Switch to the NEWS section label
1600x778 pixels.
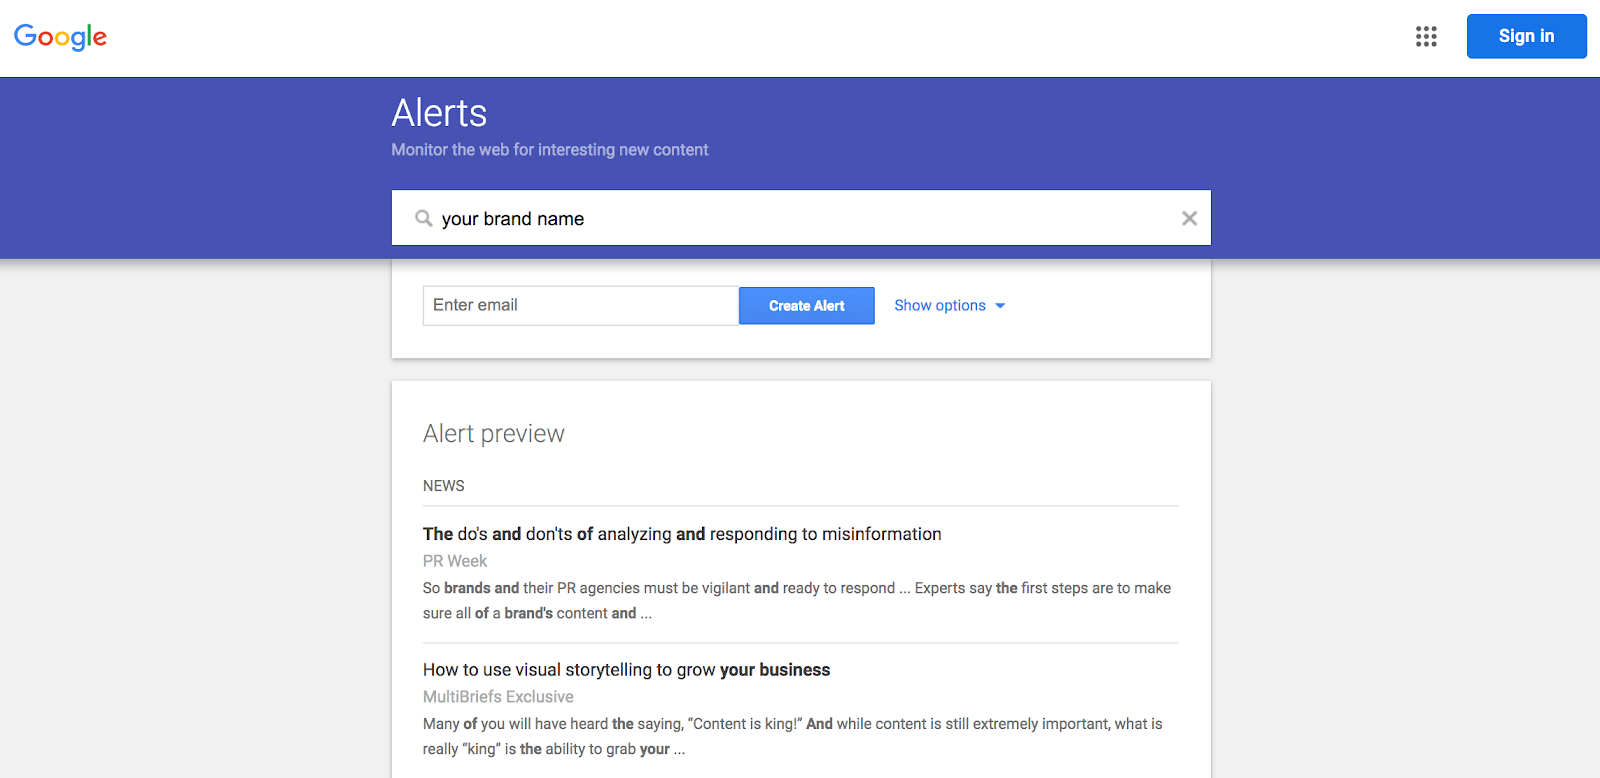click(x=443, y=485)
